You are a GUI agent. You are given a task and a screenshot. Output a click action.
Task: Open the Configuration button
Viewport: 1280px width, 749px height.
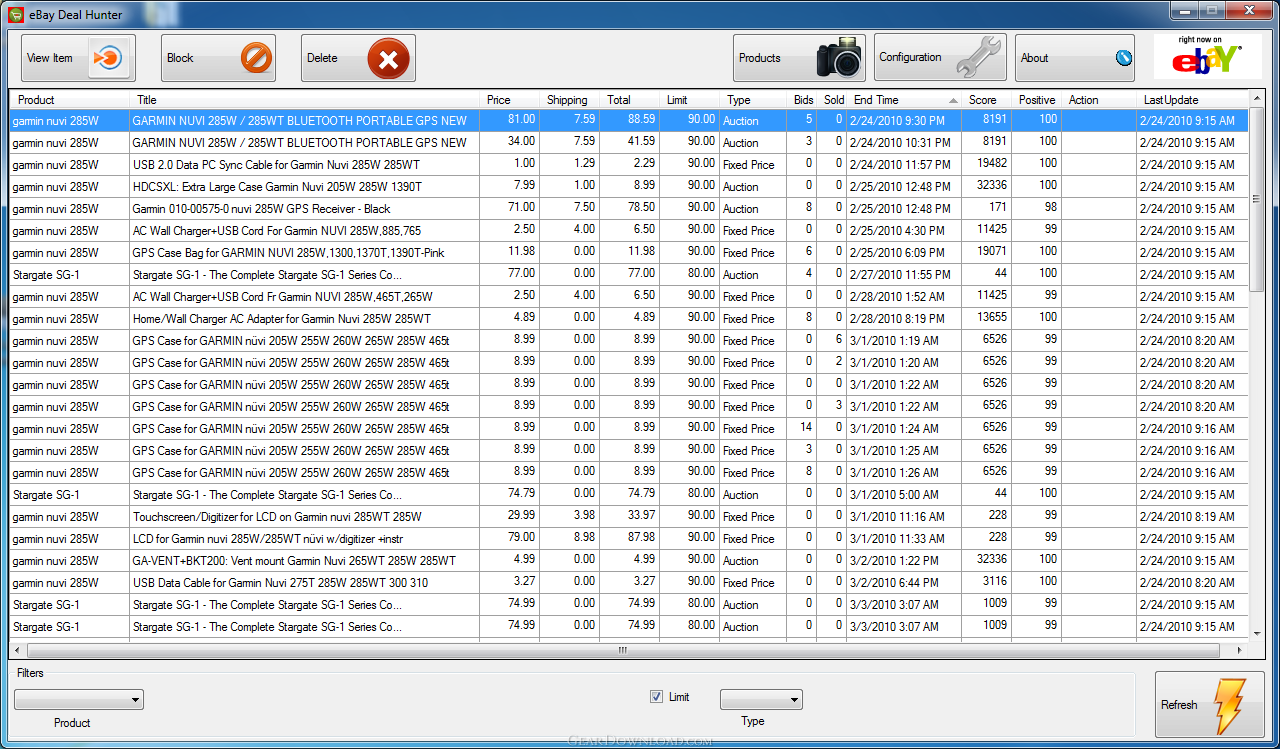(x=940, y=58)
